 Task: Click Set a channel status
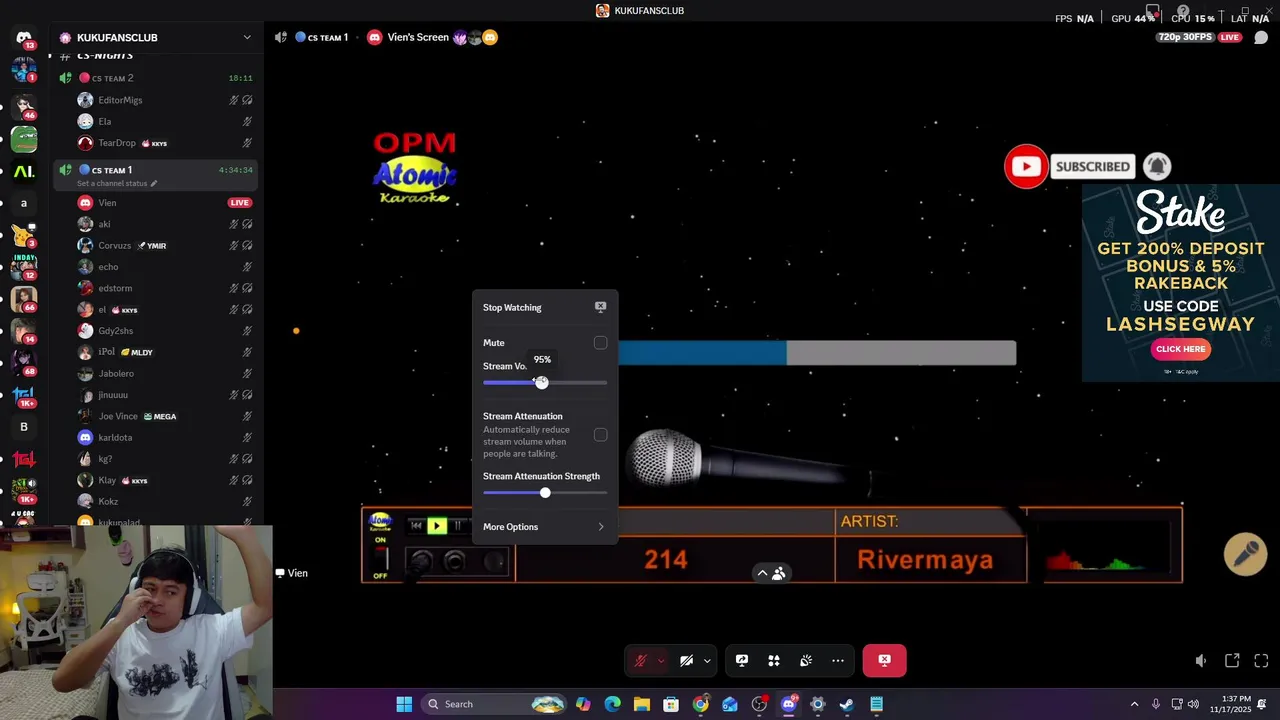[112, 184]
